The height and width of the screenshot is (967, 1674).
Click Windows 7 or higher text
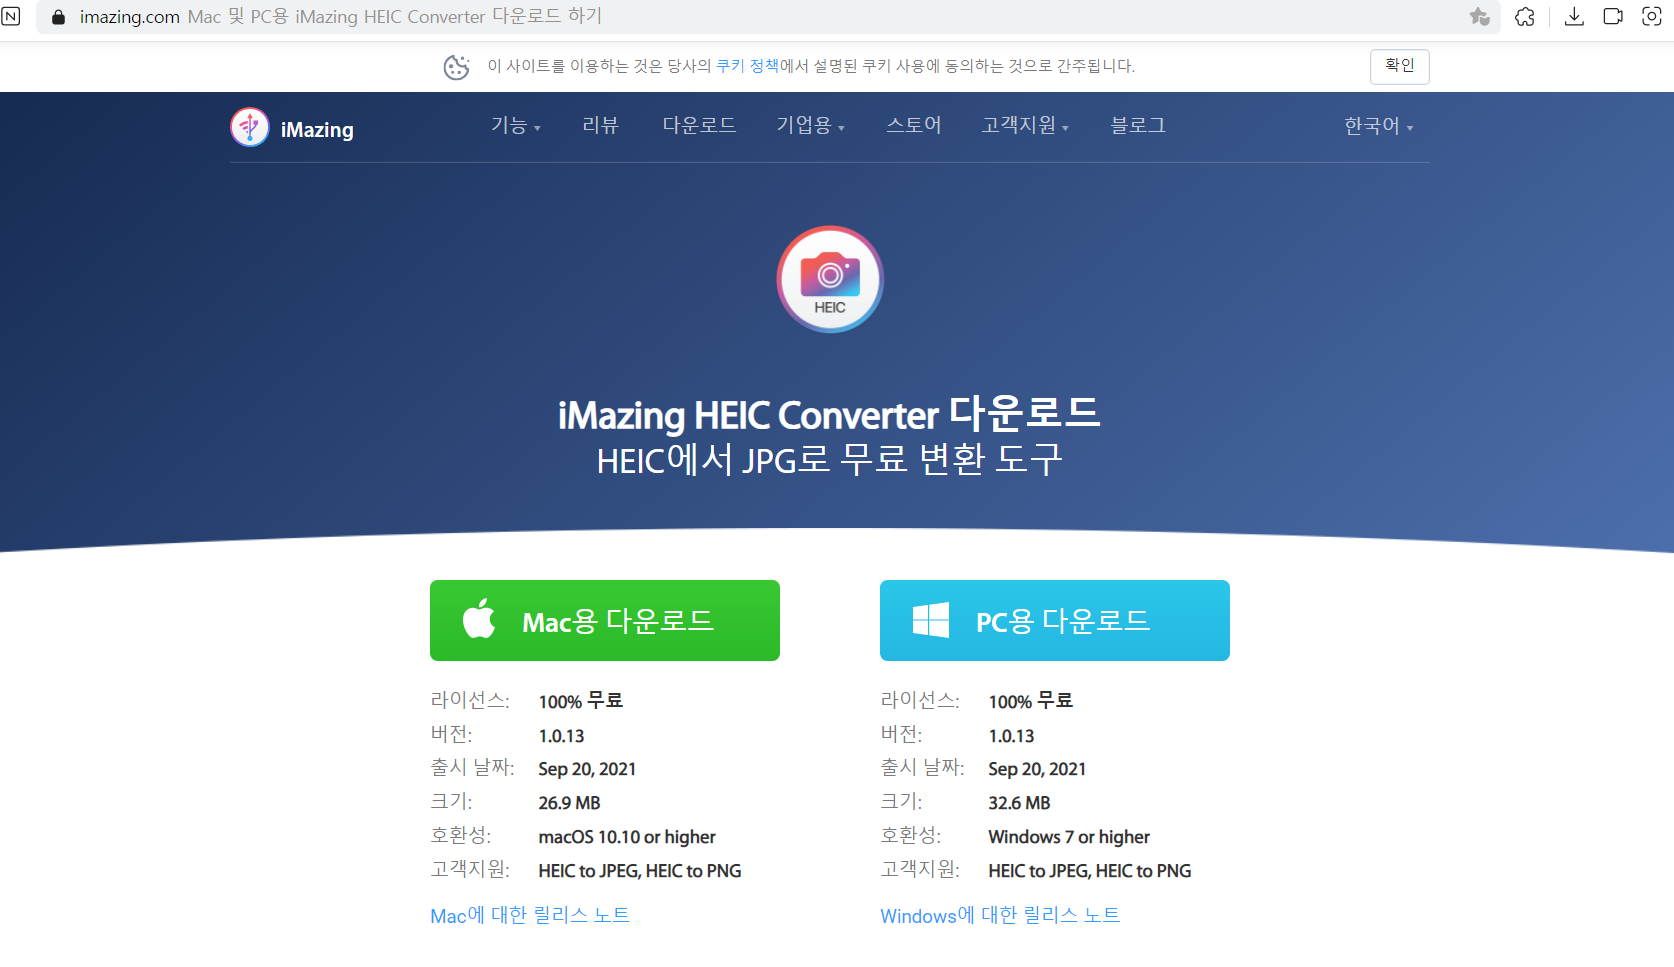pyautogui.click(x=1069, y=837)
